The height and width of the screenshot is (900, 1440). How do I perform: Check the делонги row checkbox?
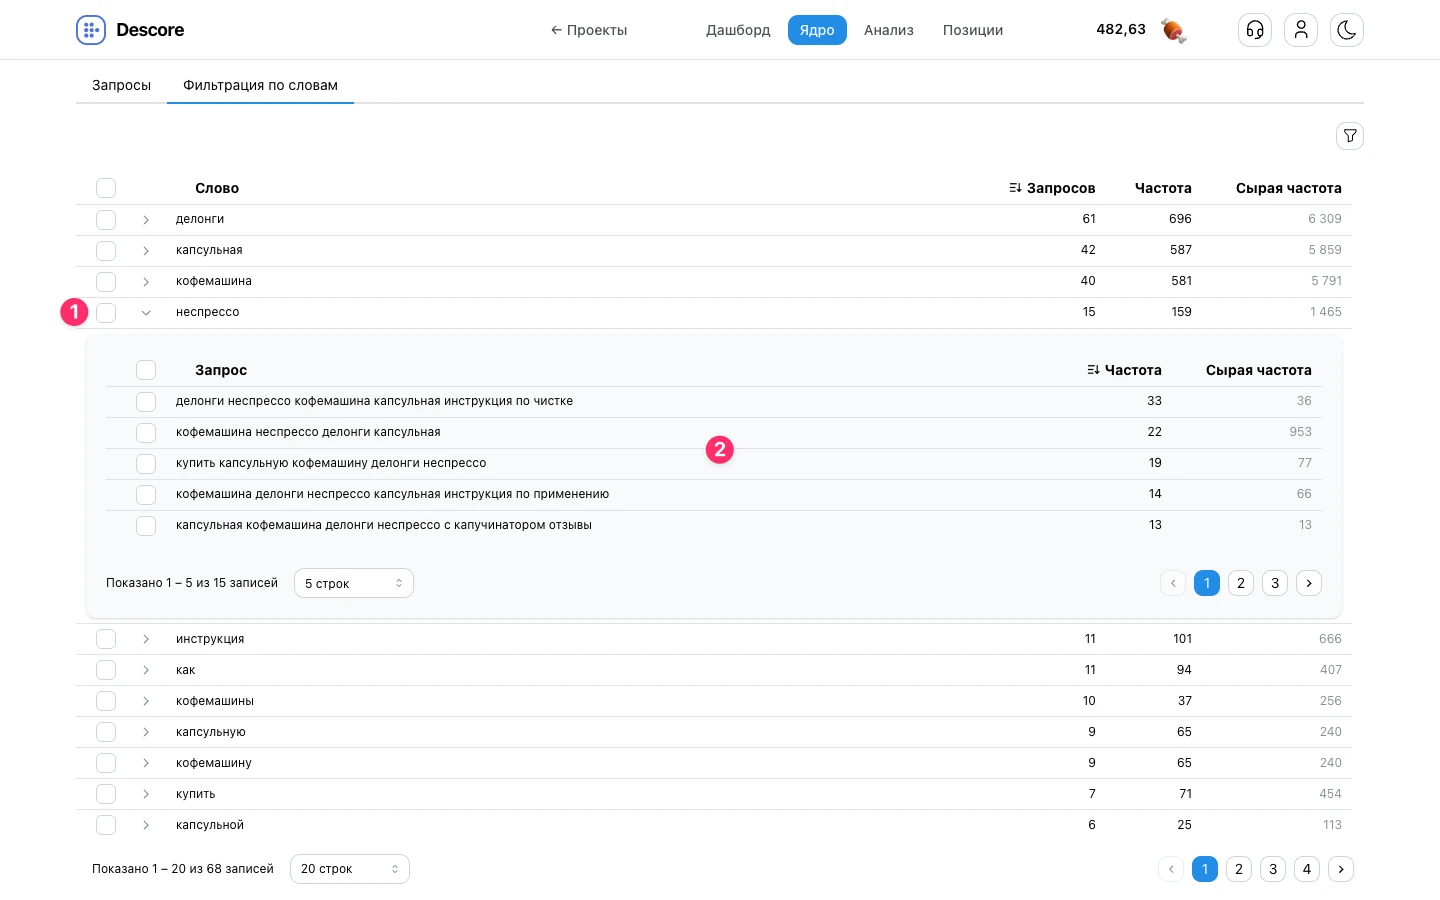106,220
